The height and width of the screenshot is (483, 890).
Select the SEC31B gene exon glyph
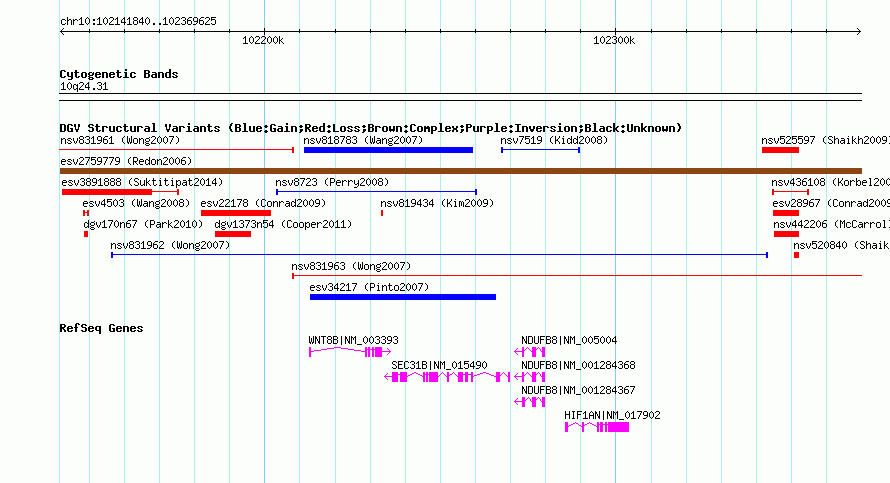(x=447, y=377)
